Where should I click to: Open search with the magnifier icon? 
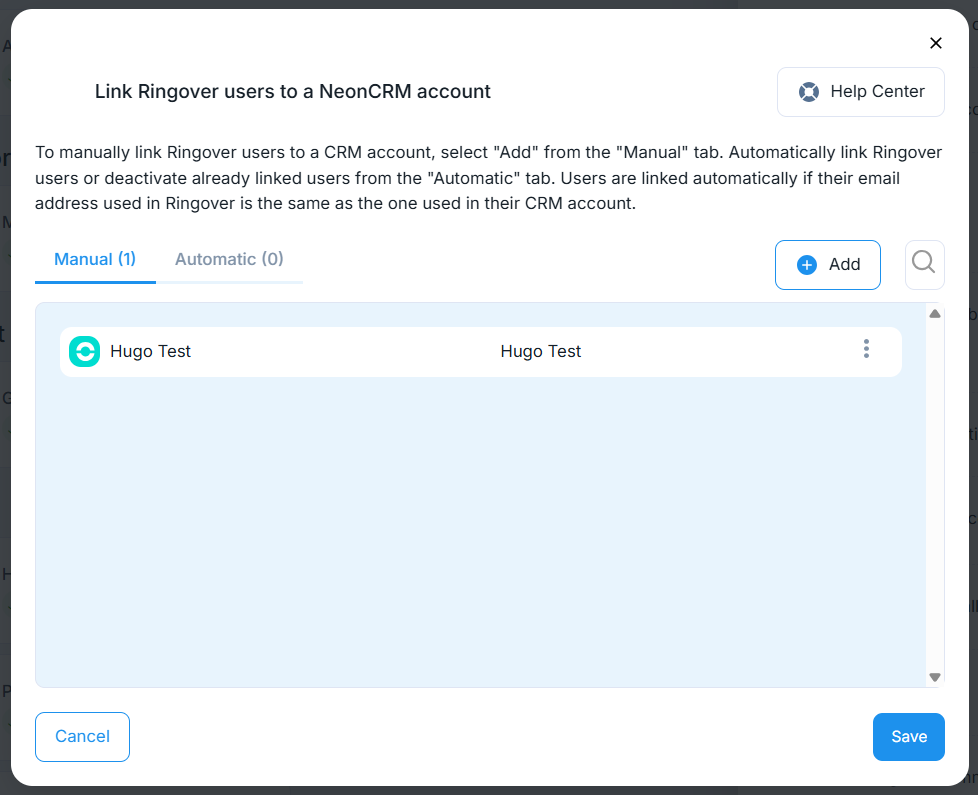click(924, 263)
